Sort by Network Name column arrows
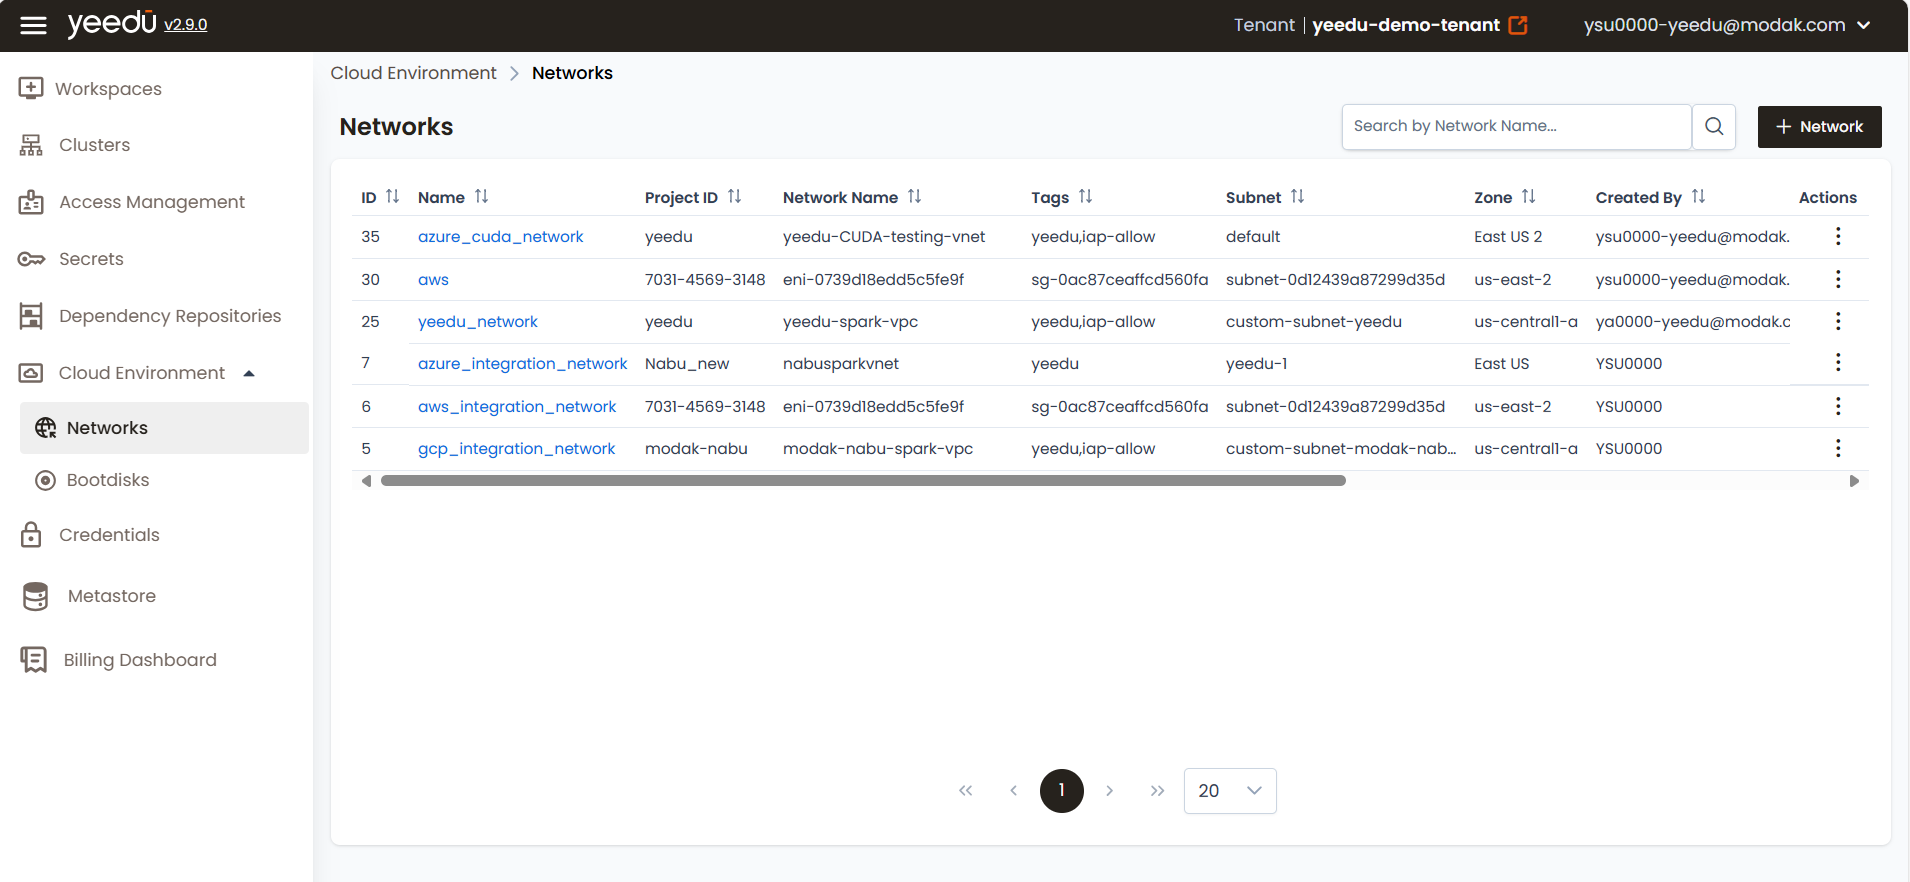This screenshot has width=1910, height=882. 914,197
